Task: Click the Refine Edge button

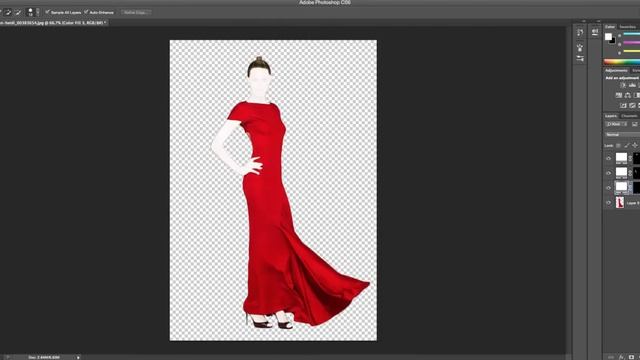Action: point(136,12)
